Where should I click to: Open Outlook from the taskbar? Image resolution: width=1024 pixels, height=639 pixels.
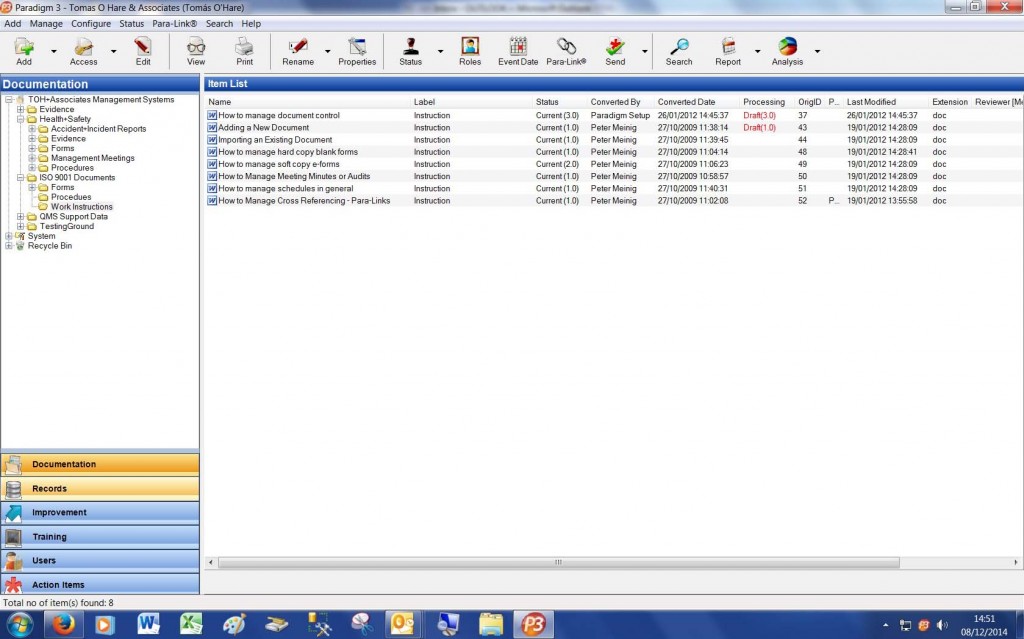pos(402,625)
